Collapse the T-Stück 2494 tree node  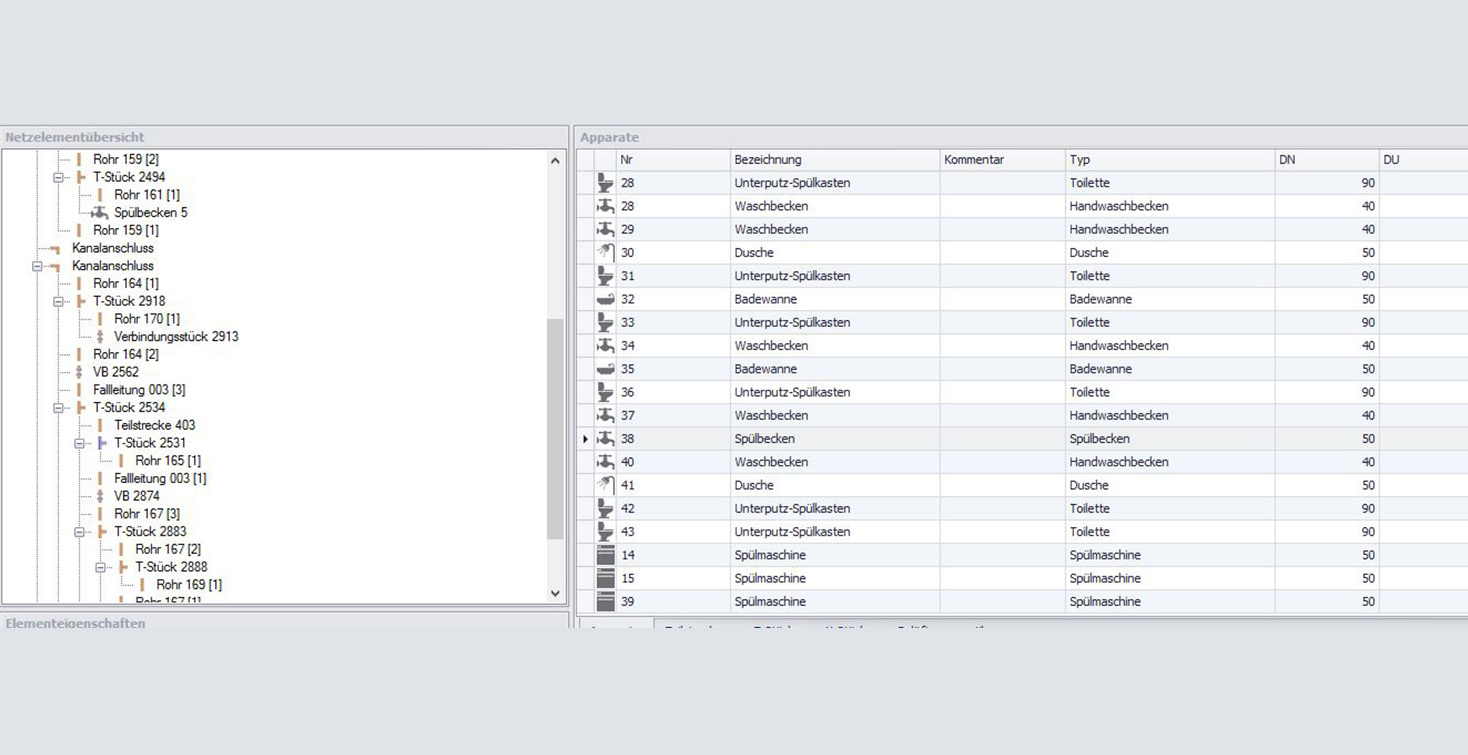[x=59, y=178]
